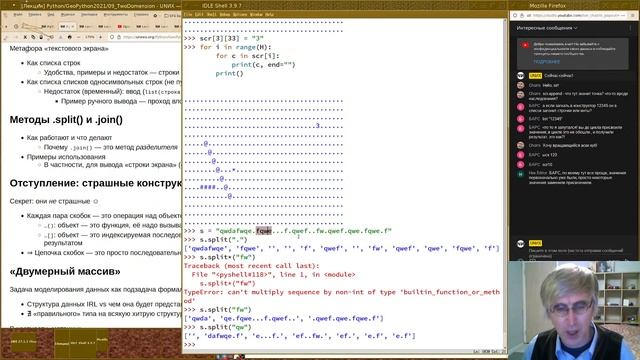Open Файл menu in left browser window
Image resolution: width=640 pixels, height=360 pixels.
[18, 15]
